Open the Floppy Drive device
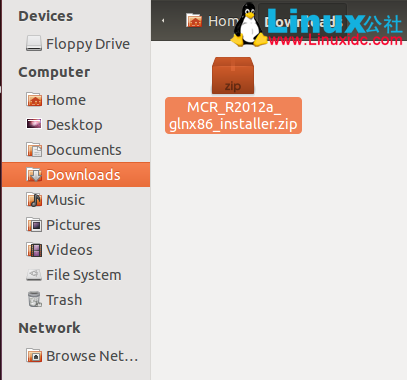Viewport: 407px width, 380px height. coord(77,44)
